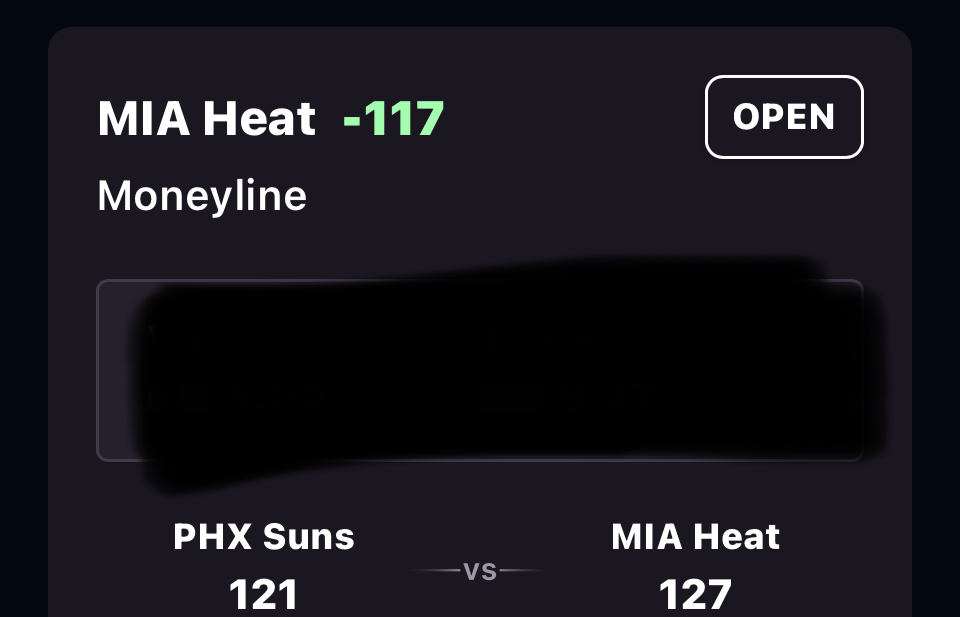Click the dash line right of vs
The width and height of the screenshot is (960, 617).
[x=522, y=572]
